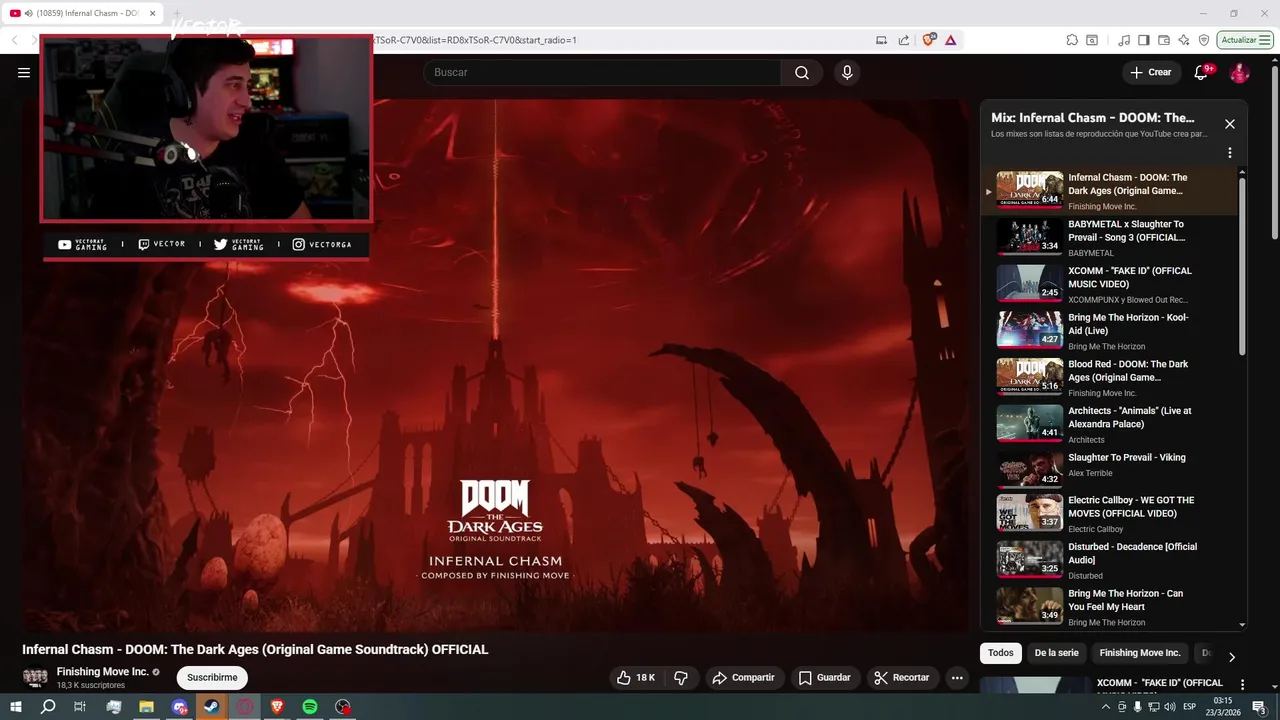
Task: Open the volume speaker tray icon
Action: [1169, 707]
